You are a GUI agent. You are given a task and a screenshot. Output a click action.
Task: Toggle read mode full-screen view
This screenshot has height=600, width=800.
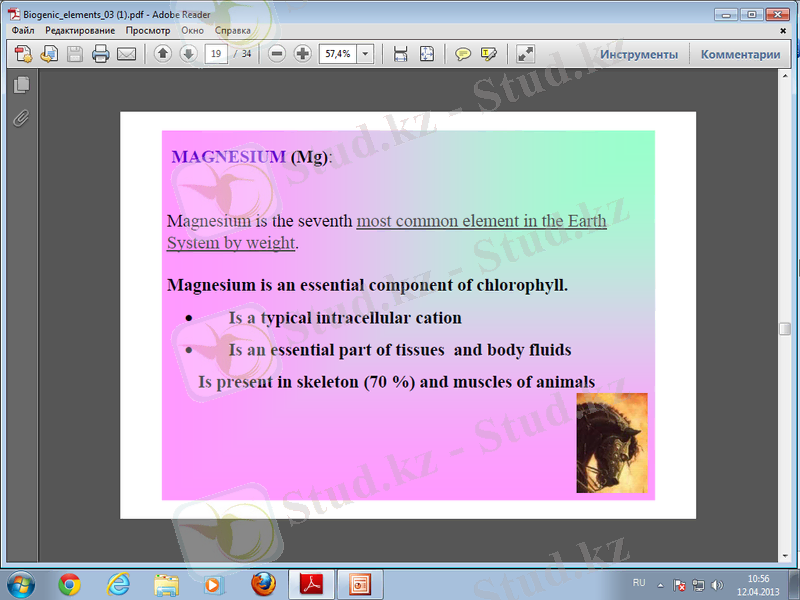coord(526,54)
